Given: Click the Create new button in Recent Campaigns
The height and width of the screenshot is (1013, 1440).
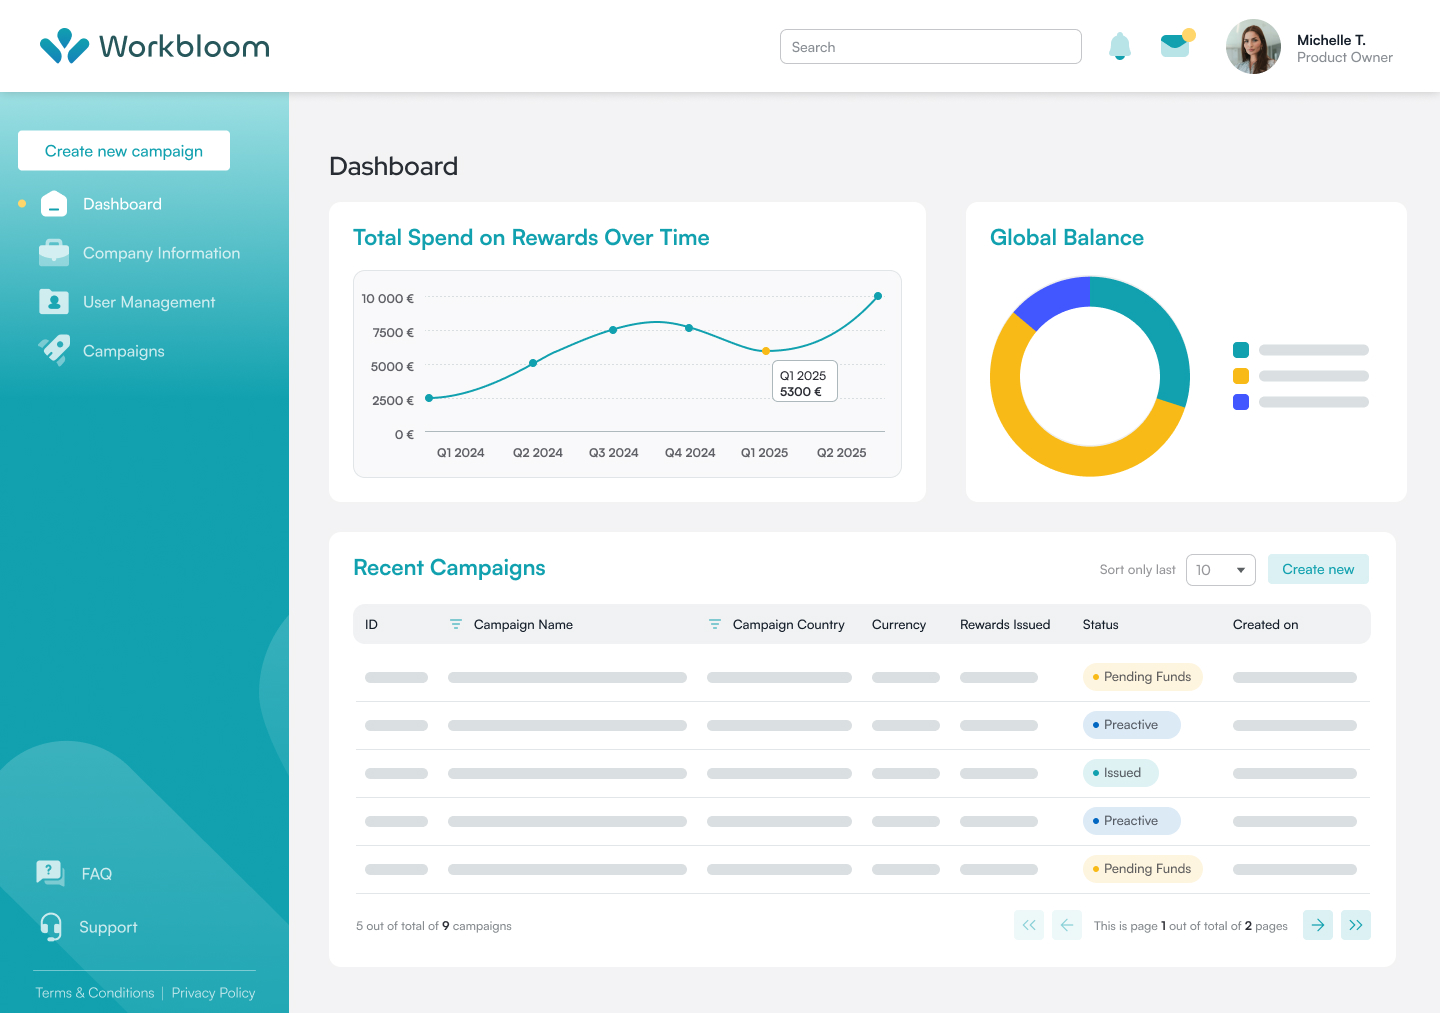Looking at the screenshot, I should coord(1318,569).
